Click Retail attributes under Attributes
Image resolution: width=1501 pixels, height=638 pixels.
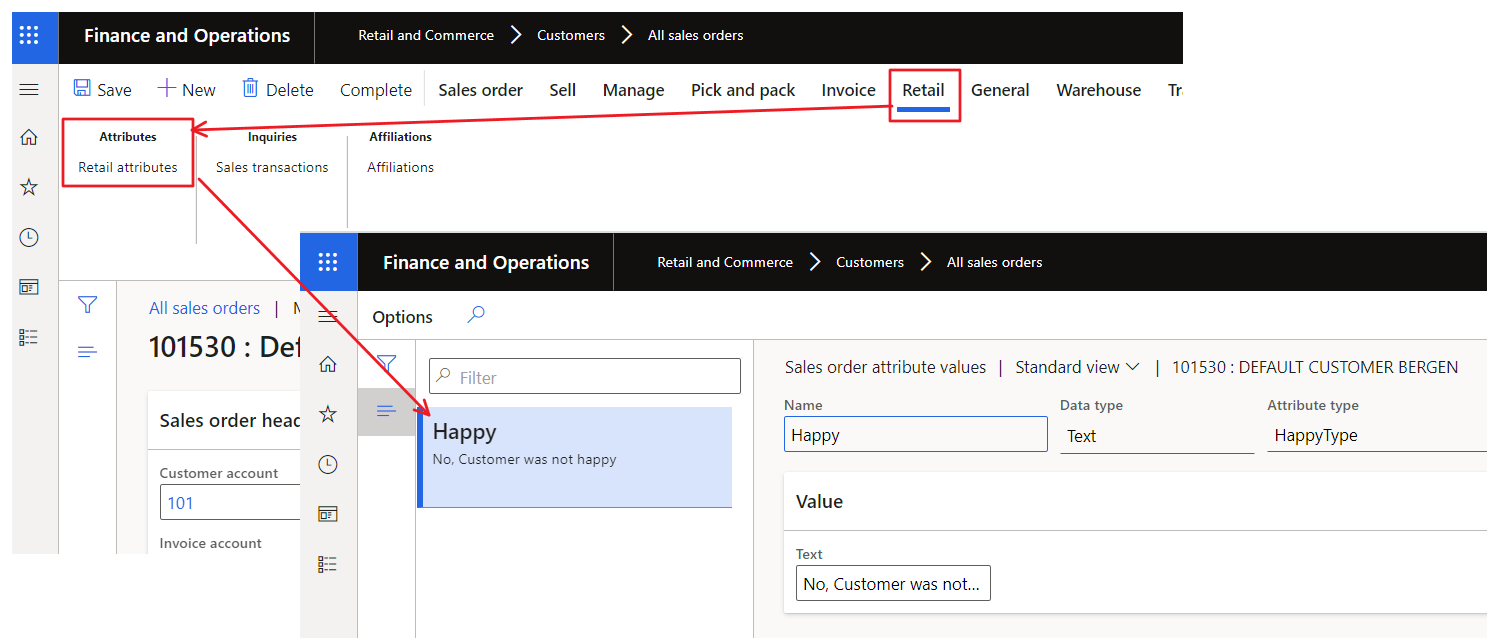click(x=128, y=167)
